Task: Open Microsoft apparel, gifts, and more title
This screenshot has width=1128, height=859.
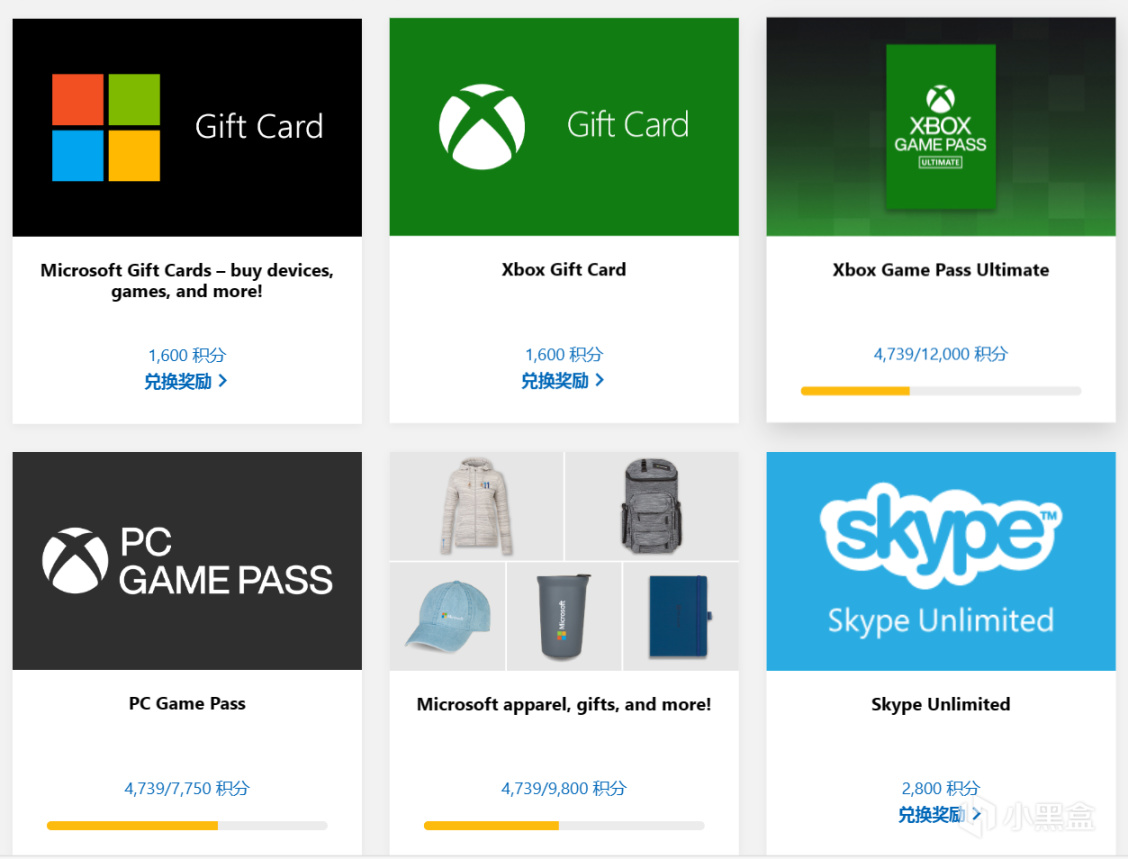Action: tap(564, 704)
